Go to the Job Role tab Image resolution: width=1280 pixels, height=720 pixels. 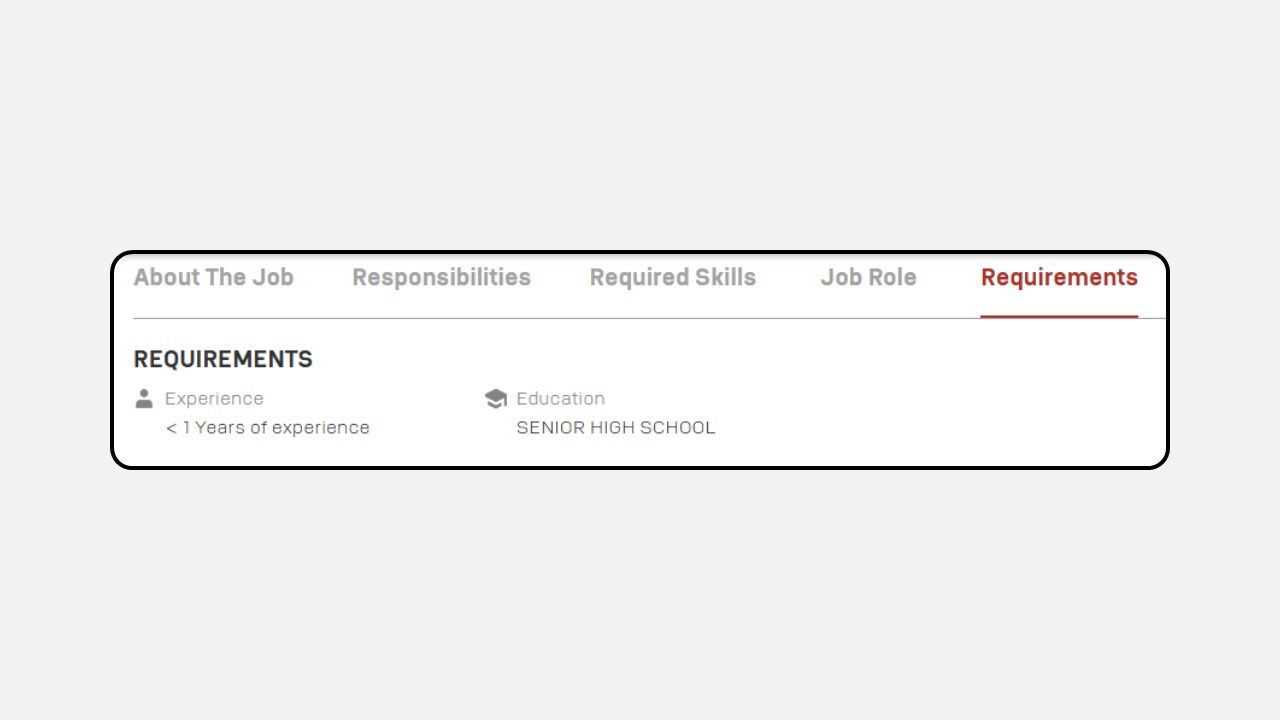tap(868, 277)
